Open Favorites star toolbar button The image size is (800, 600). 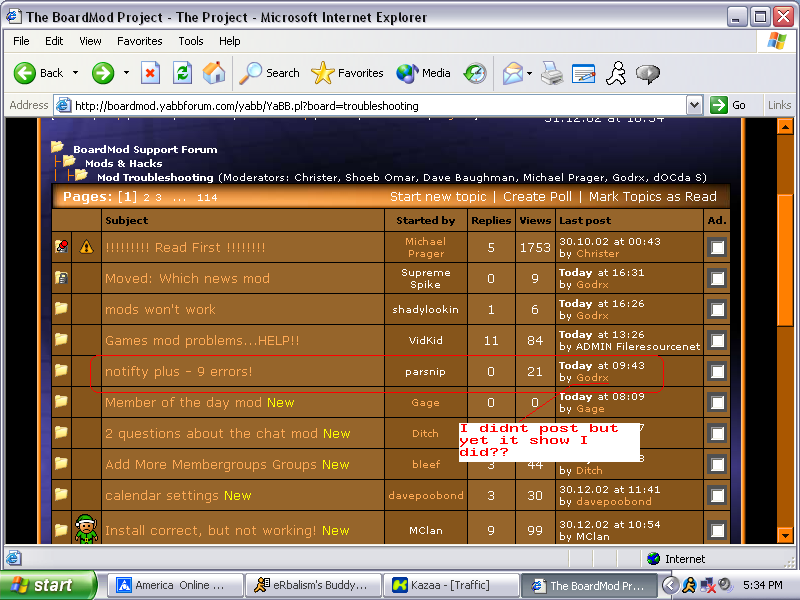pos(347,73)
